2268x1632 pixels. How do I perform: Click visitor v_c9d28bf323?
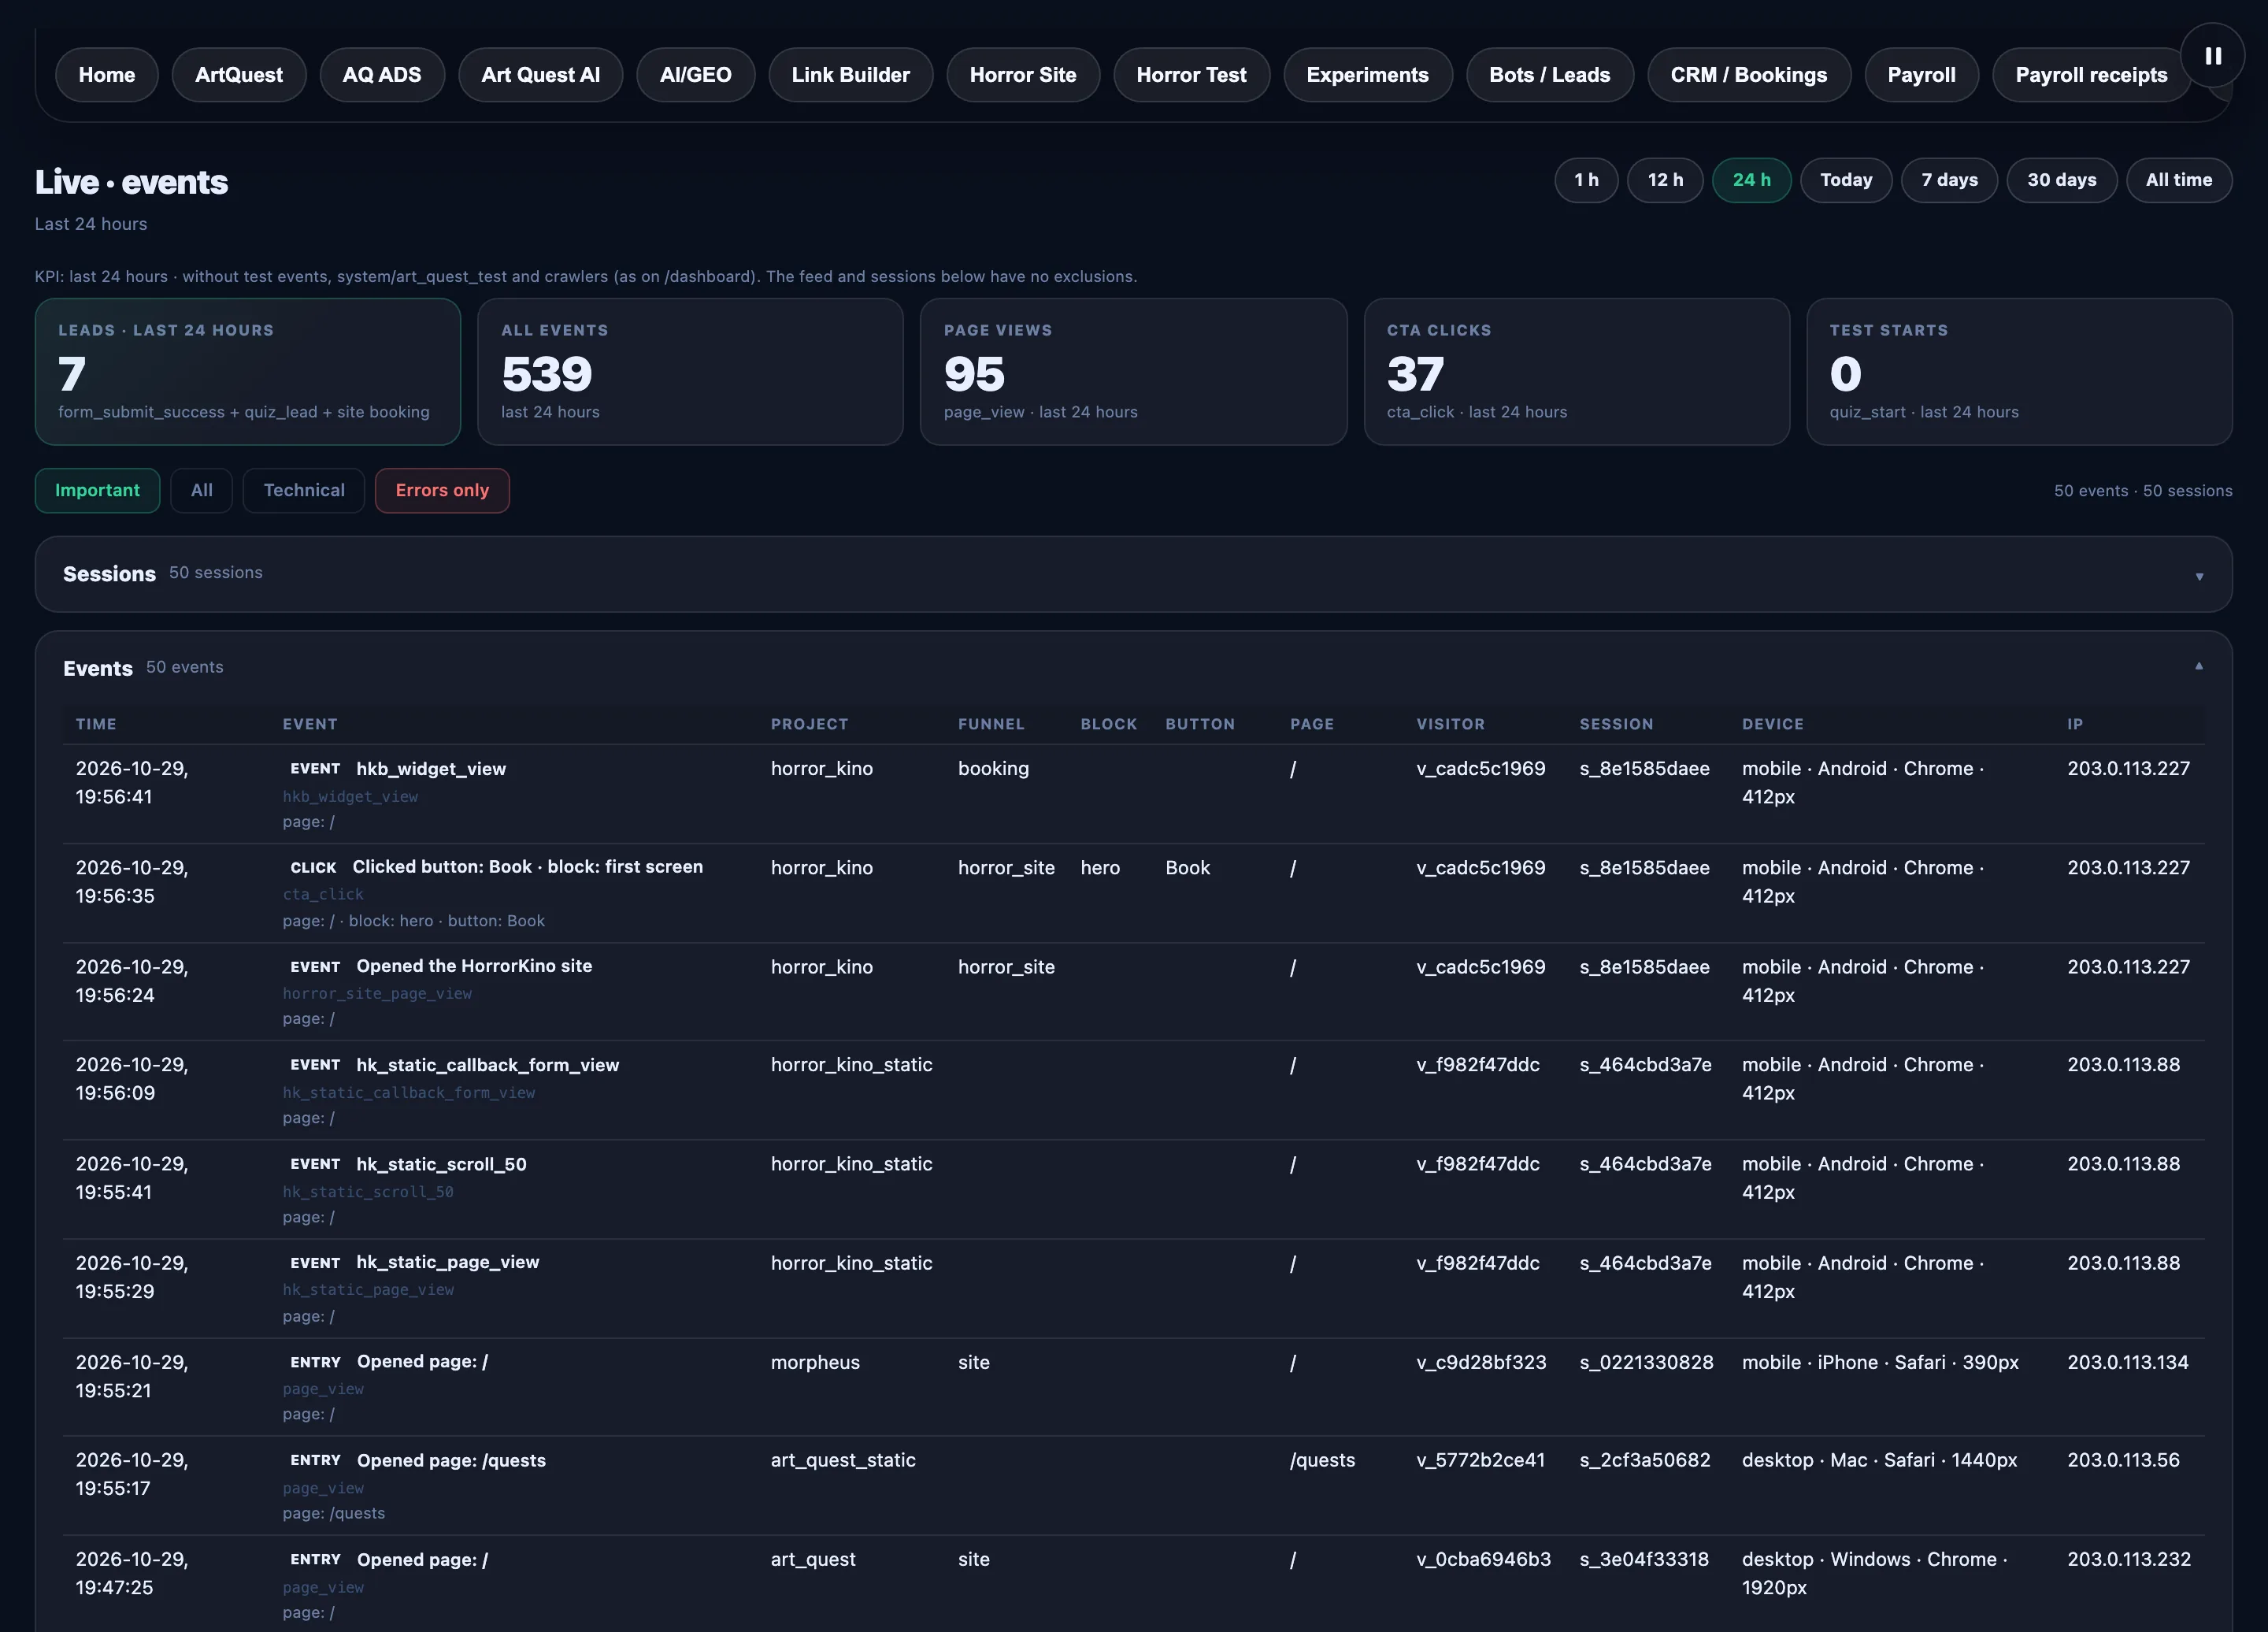[1481, 1362]
